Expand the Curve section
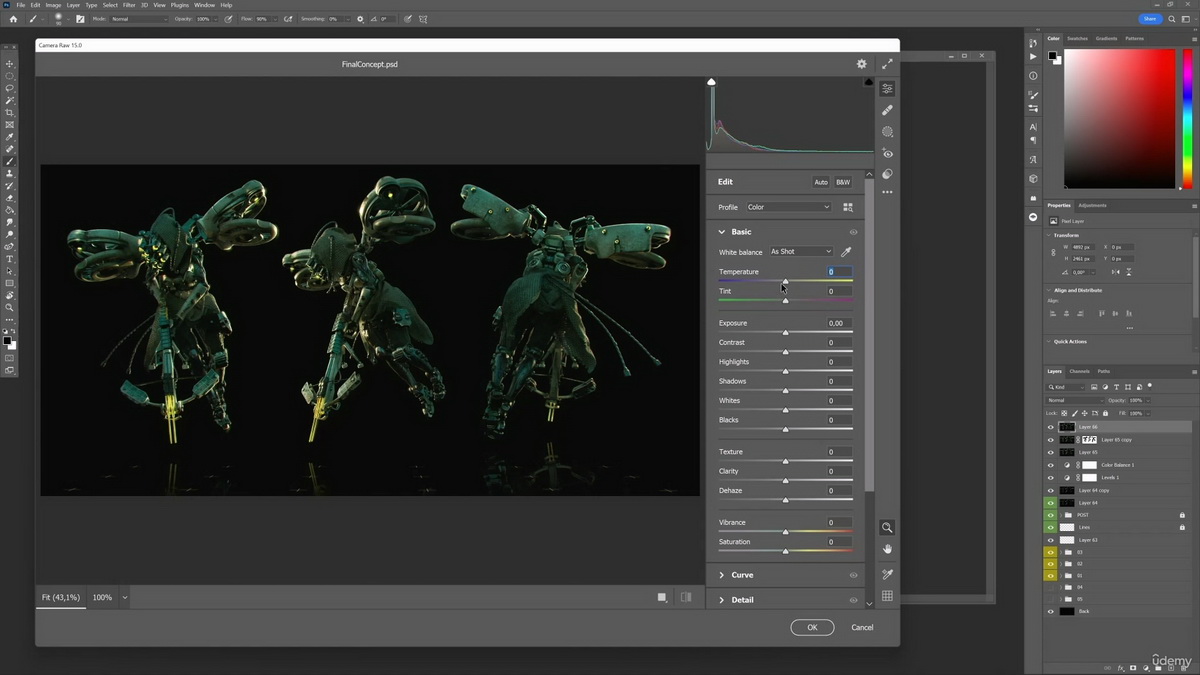Image resolution: width=1200 pixels, height=675 pixels. (x=722, y=575)
